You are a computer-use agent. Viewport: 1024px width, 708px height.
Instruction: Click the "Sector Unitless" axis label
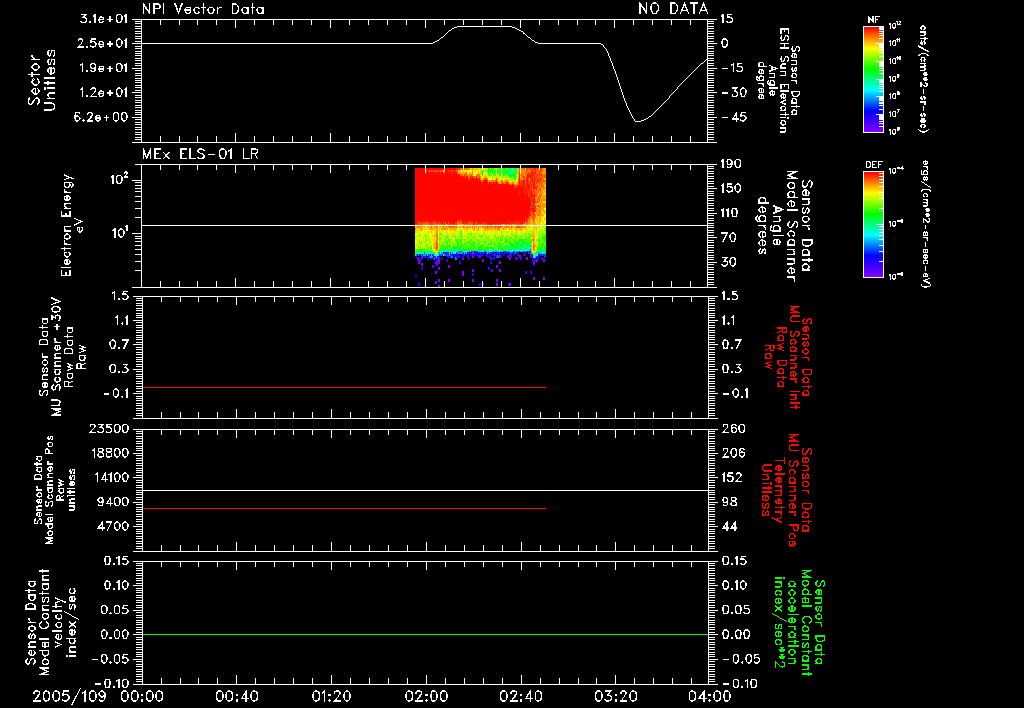(x=42, y=80)
